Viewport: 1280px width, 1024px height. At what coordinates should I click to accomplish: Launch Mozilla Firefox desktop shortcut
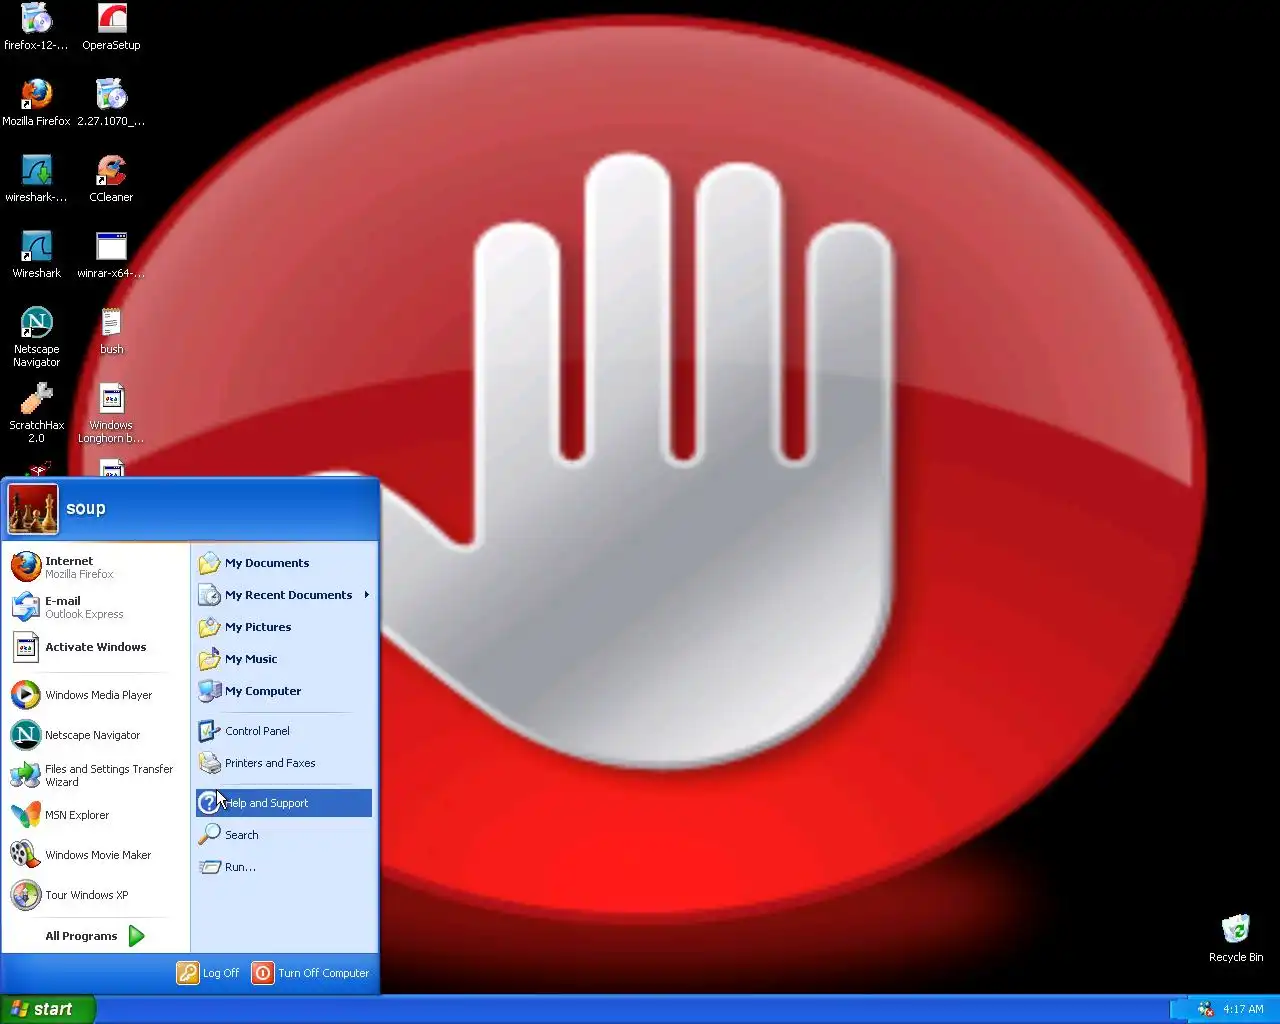36,103
